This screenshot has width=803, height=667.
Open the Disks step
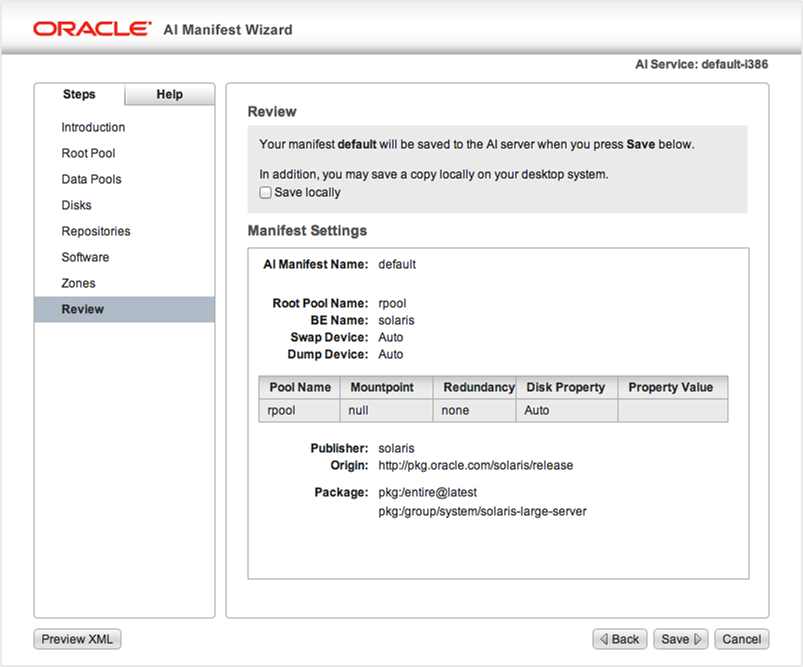[x=77, y=205]
